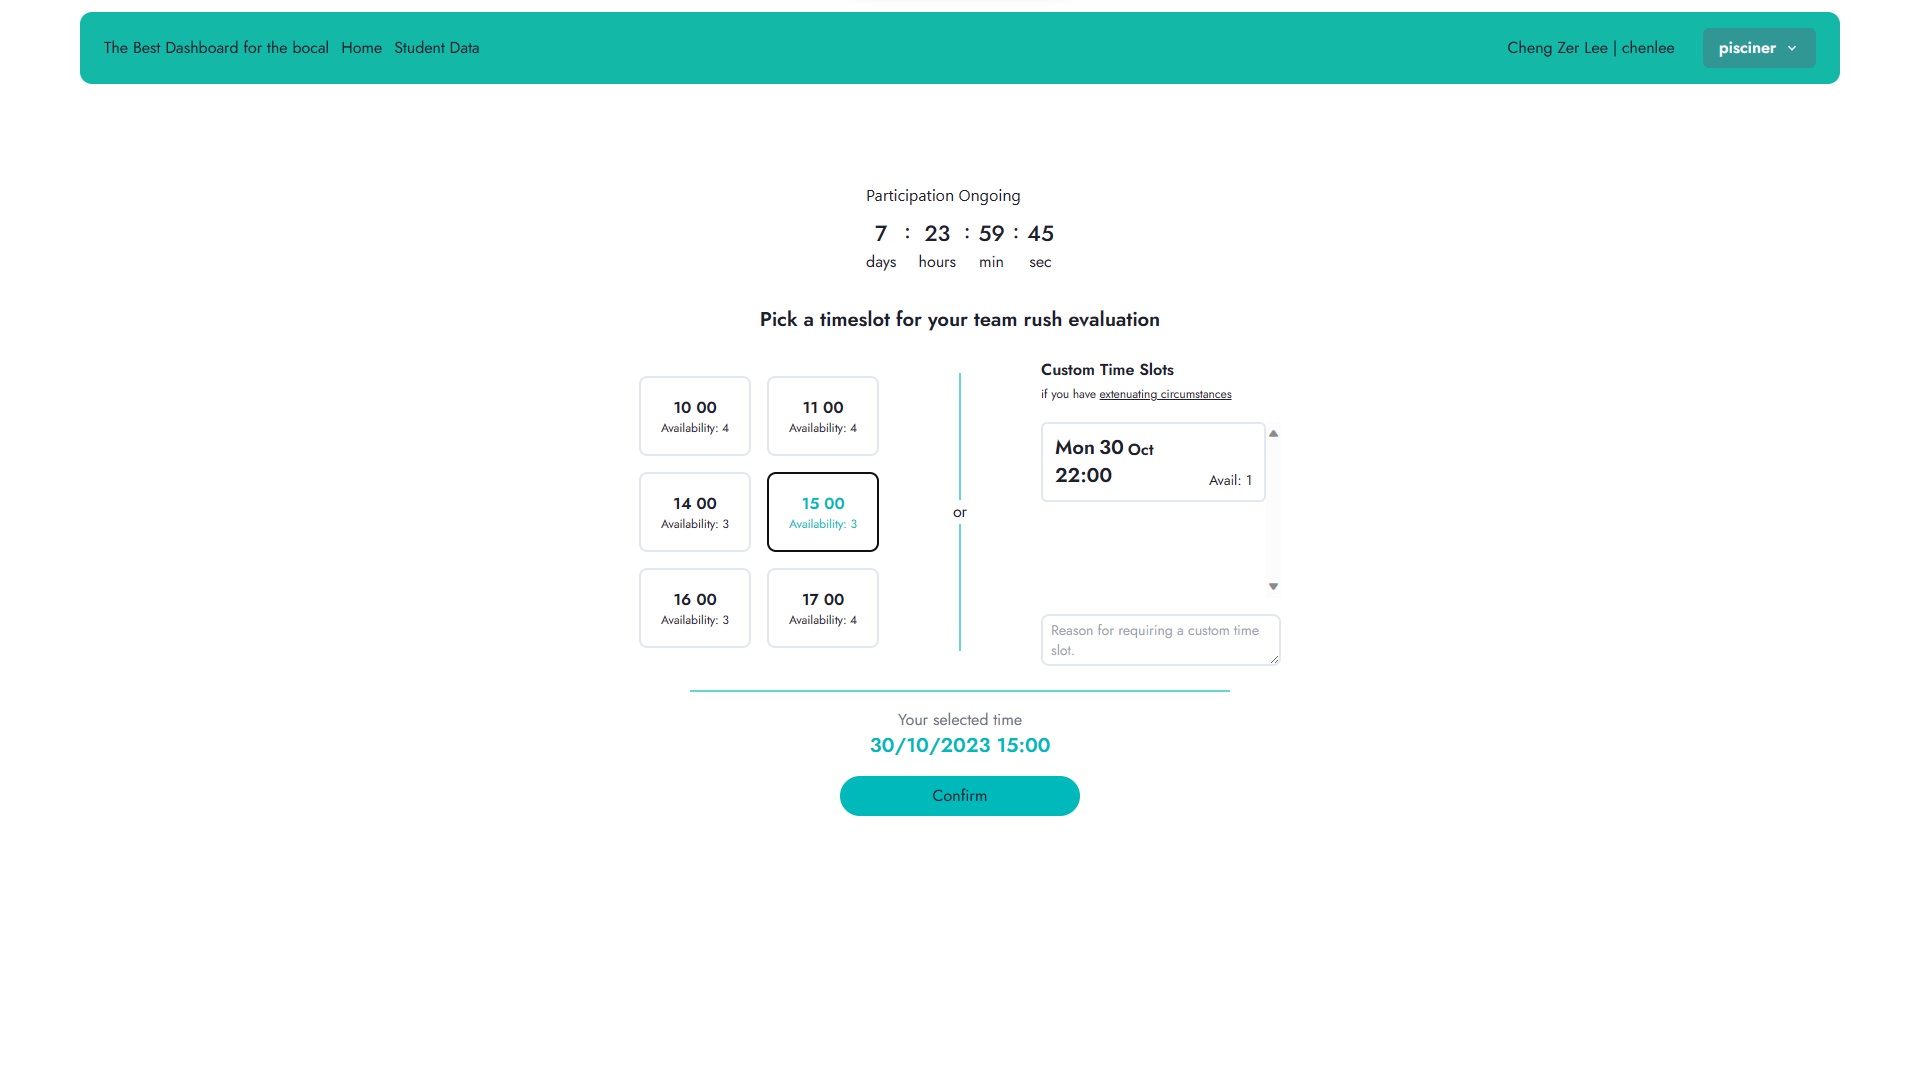Click custom slots scroll down arrow
The width and height of the screenshot is (1920, 1080).
1273,587
